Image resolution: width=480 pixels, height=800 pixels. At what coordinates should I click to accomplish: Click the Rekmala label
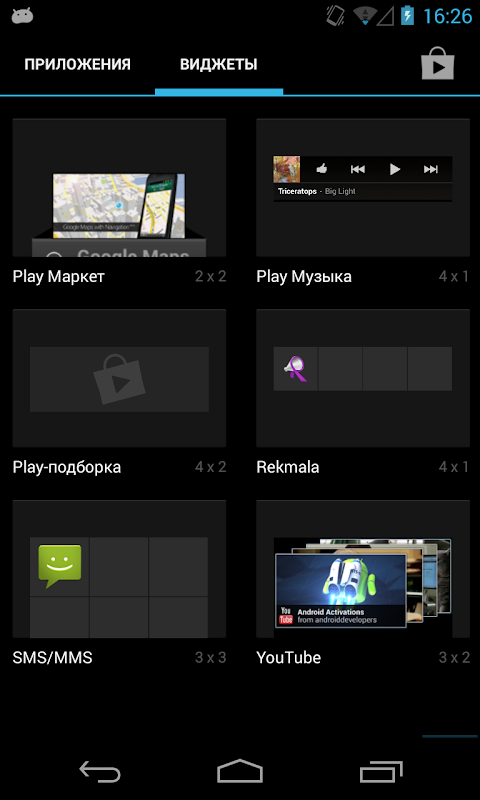288,467
